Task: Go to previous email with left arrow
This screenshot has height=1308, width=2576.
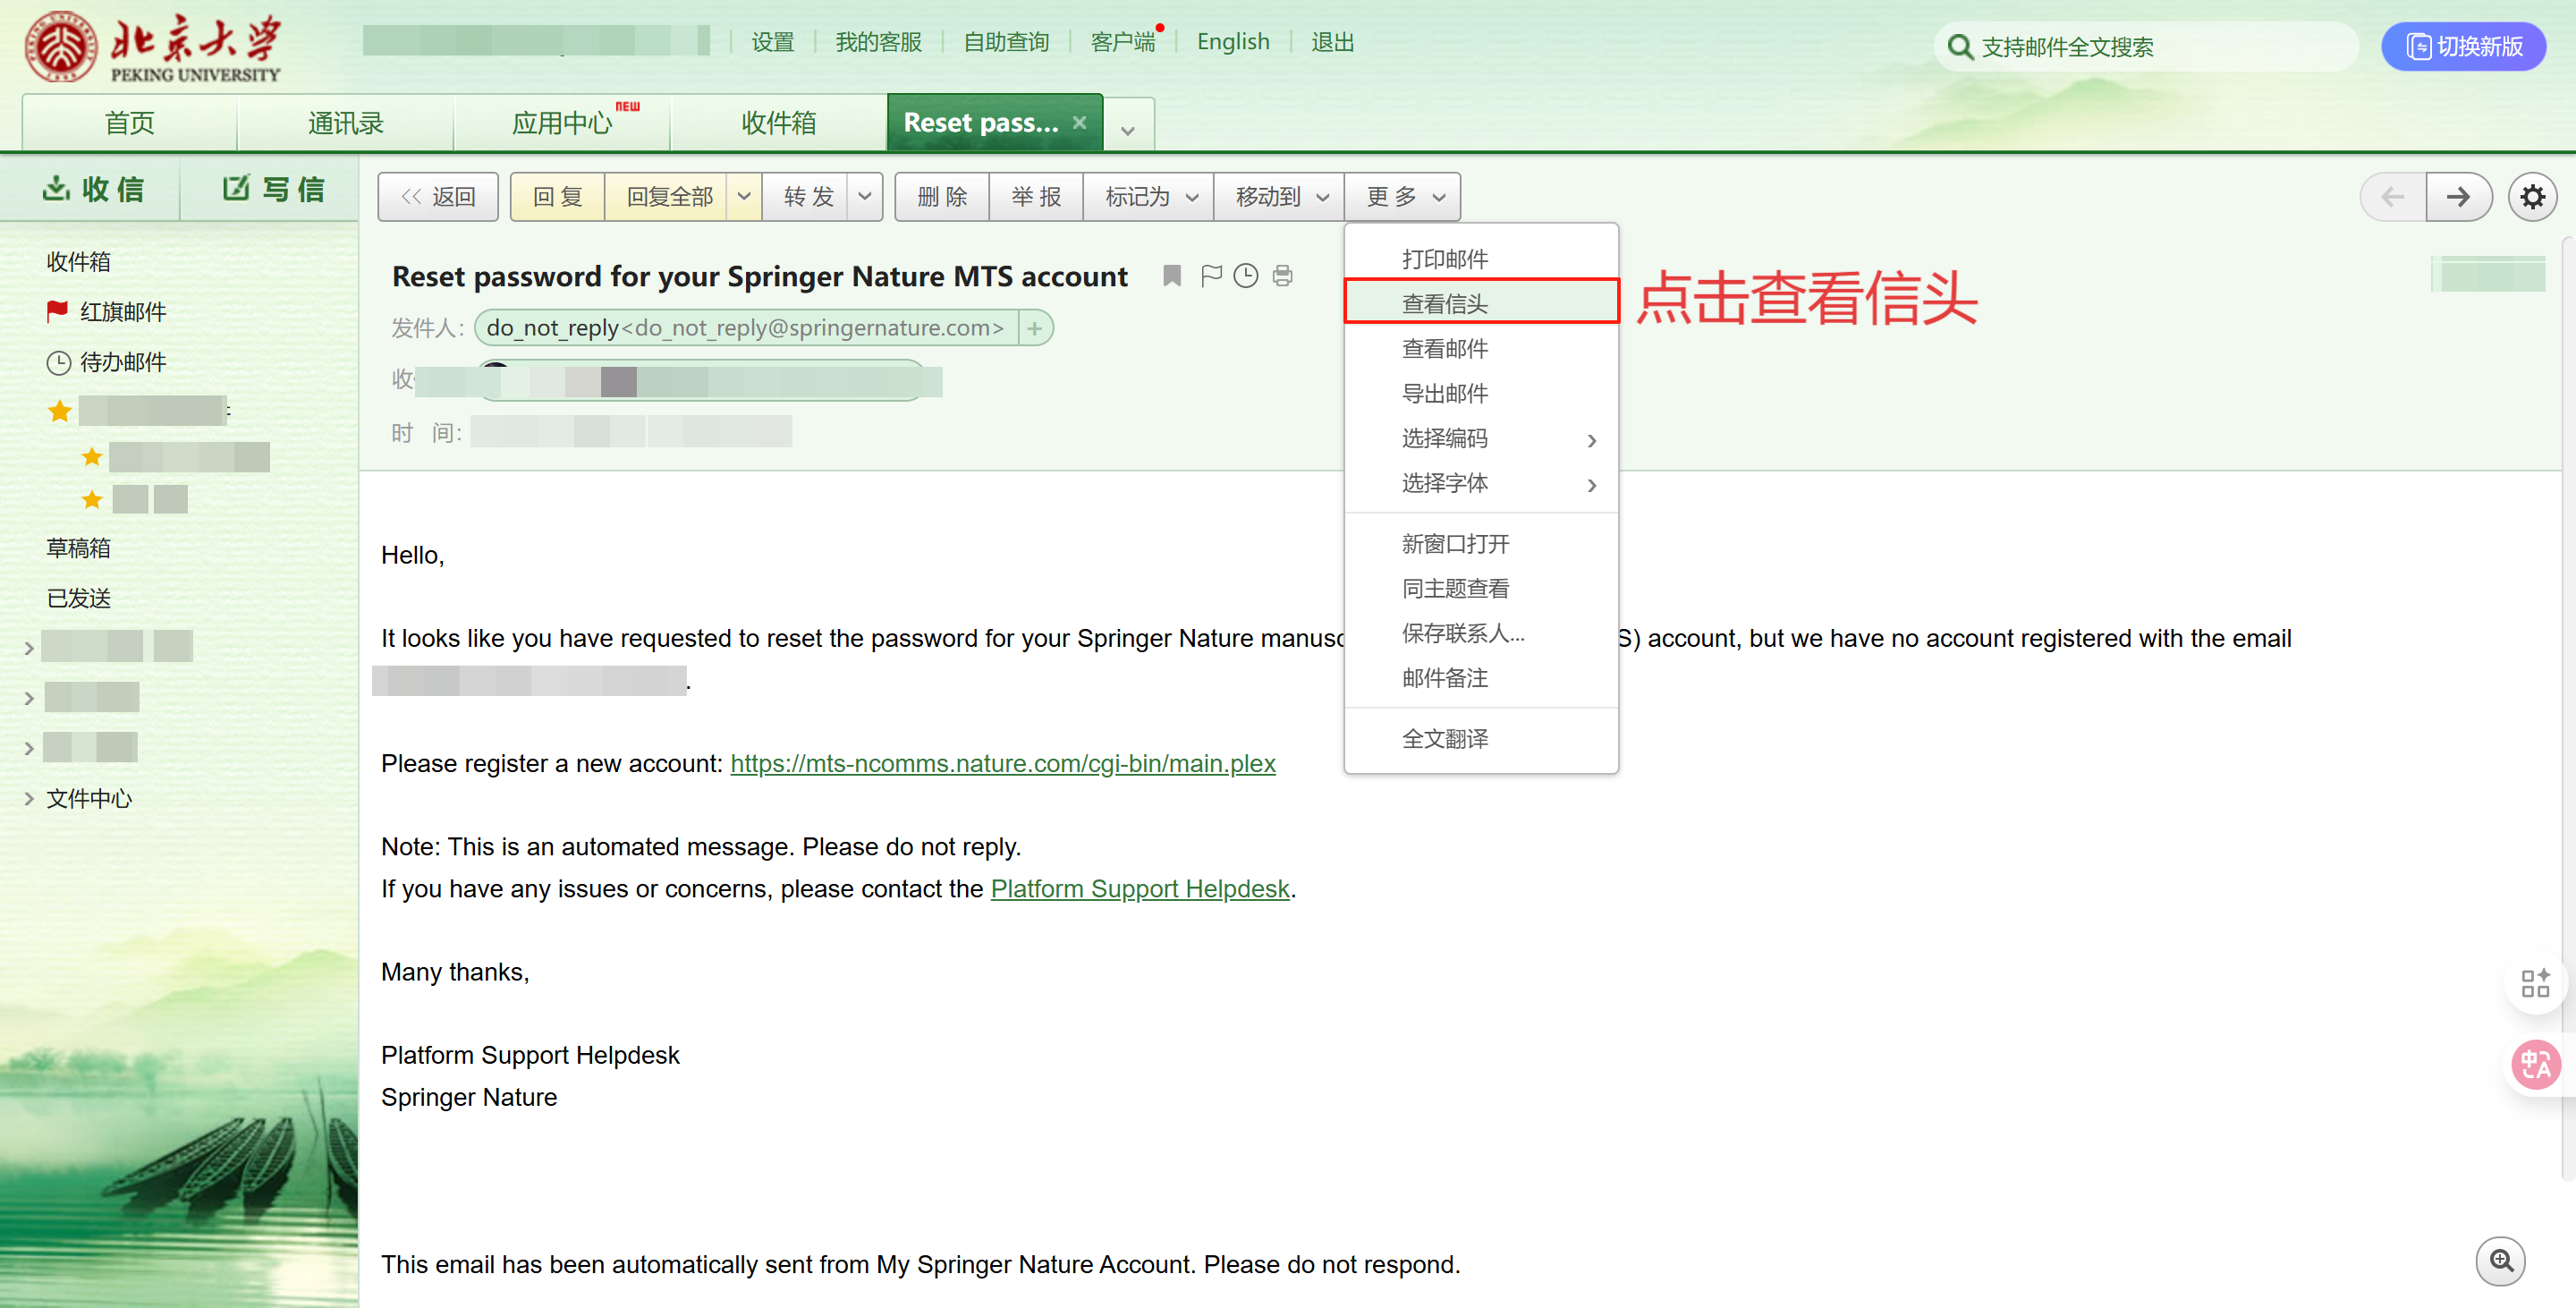Action: tap(2393, 197)
